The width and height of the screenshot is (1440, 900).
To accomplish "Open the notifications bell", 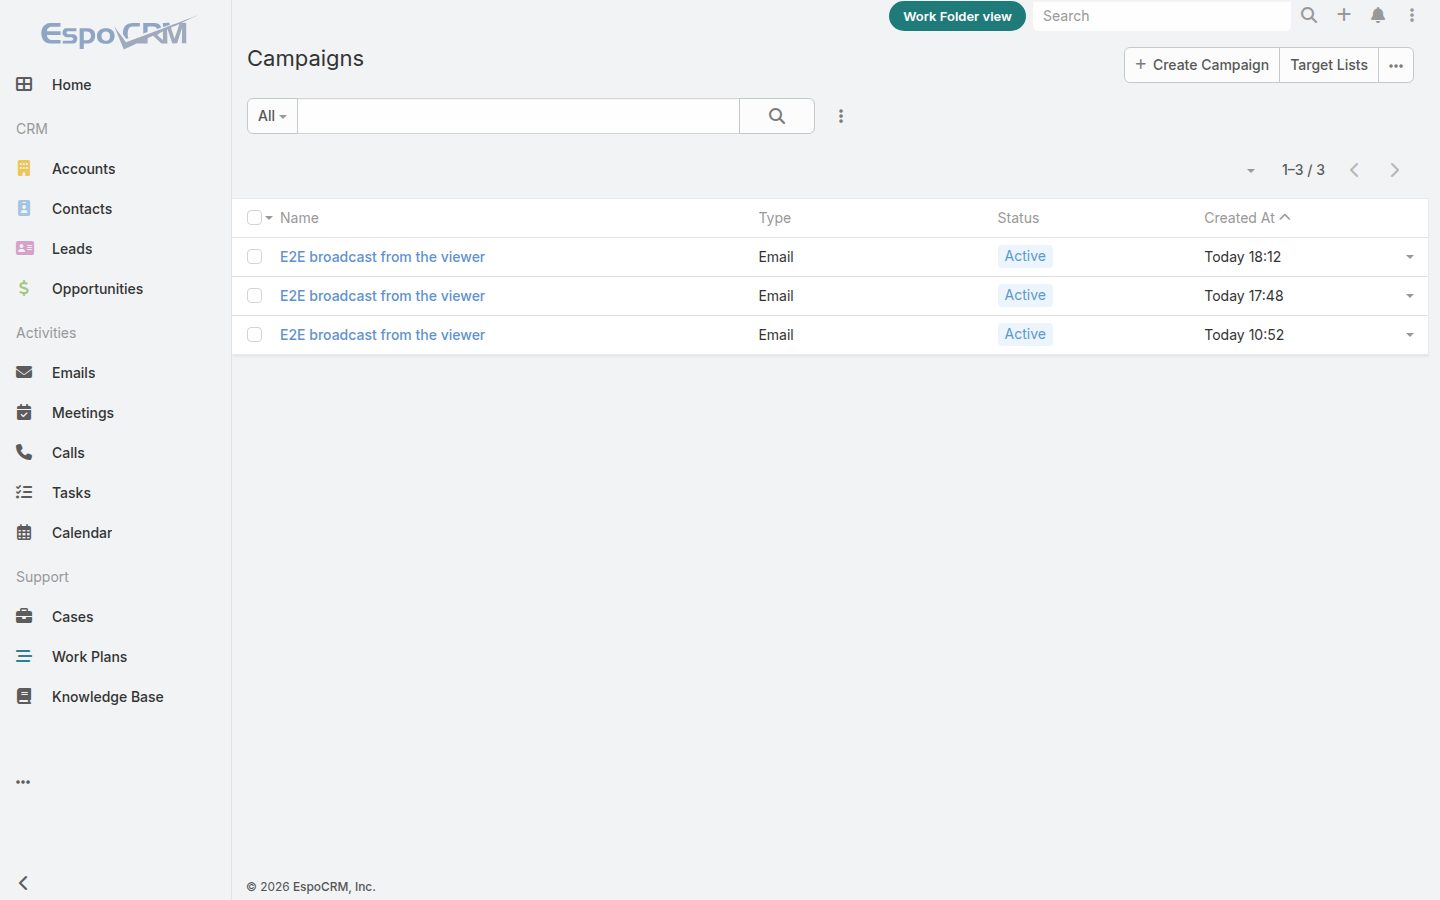I will coord(1378,15).
